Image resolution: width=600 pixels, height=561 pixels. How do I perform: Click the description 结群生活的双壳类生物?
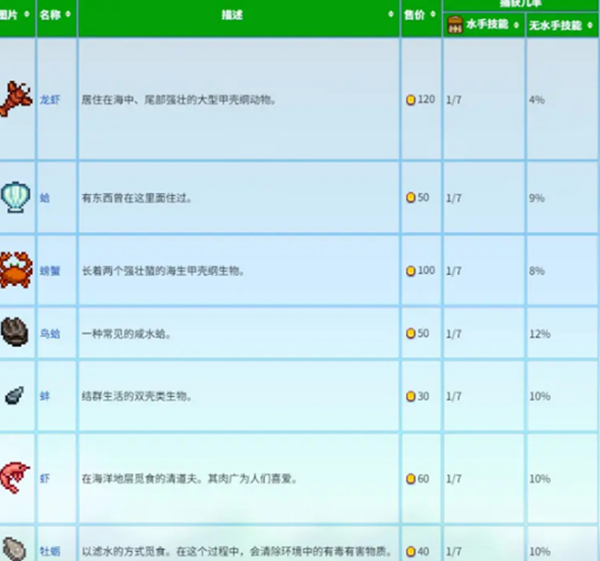click(x=137, y=396)
